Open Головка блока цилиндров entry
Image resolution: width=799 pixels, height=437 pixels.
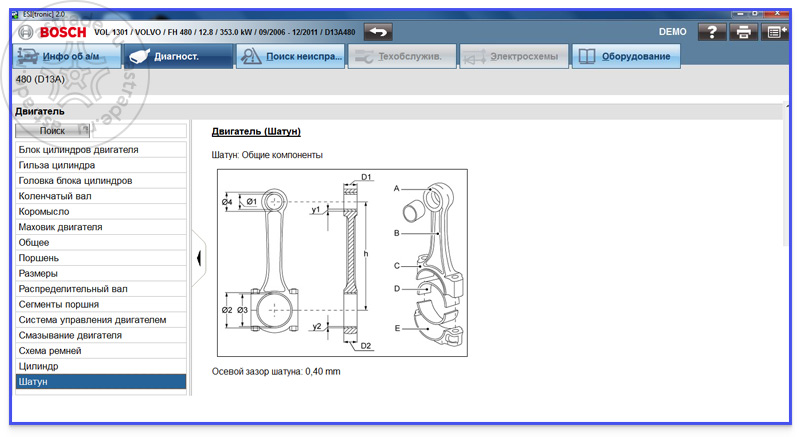pos(101,181)
